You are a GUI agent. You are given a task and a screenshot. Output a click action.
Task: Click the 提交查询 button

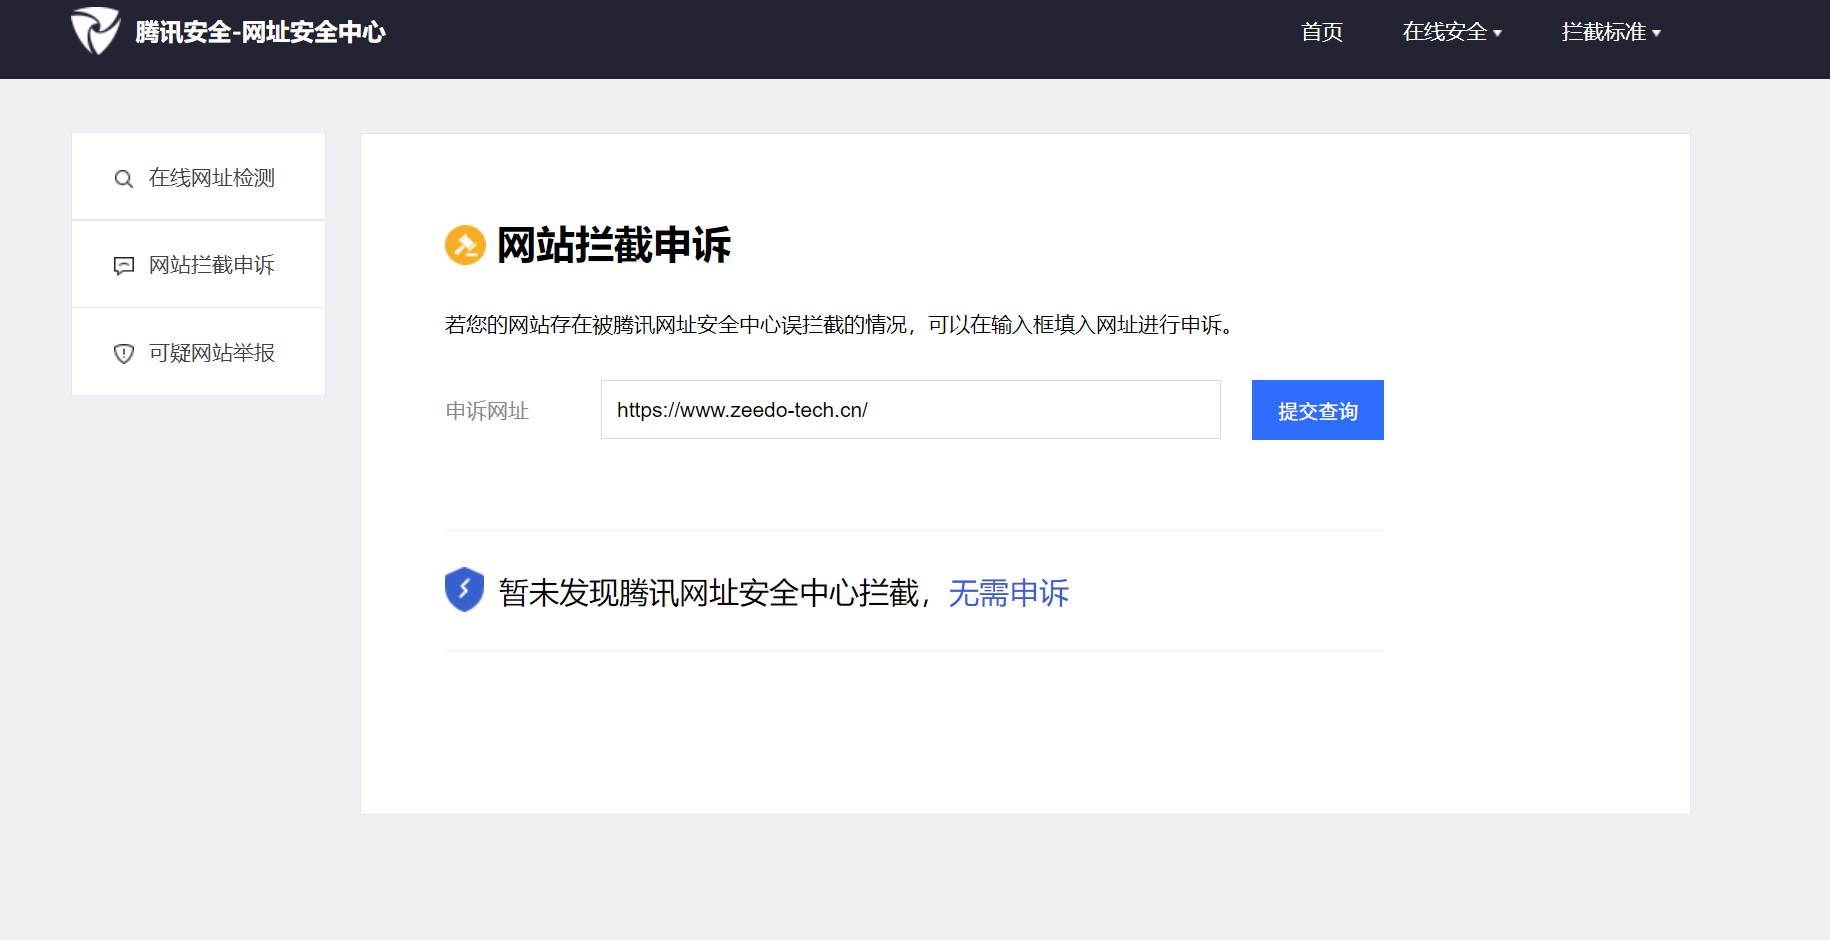tap(1317, 410)
